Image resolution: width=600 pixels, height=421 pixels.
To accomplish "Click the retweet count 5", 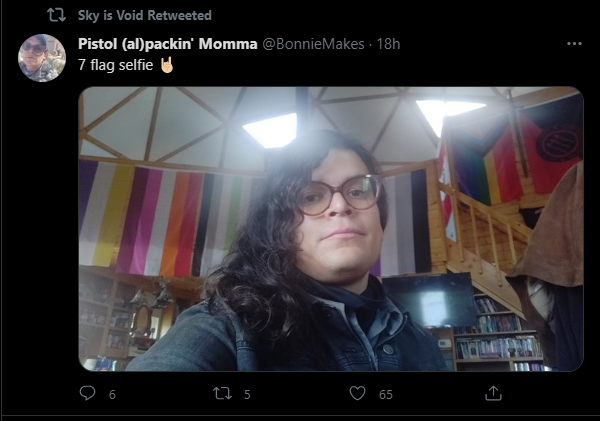I will (247, 395).
